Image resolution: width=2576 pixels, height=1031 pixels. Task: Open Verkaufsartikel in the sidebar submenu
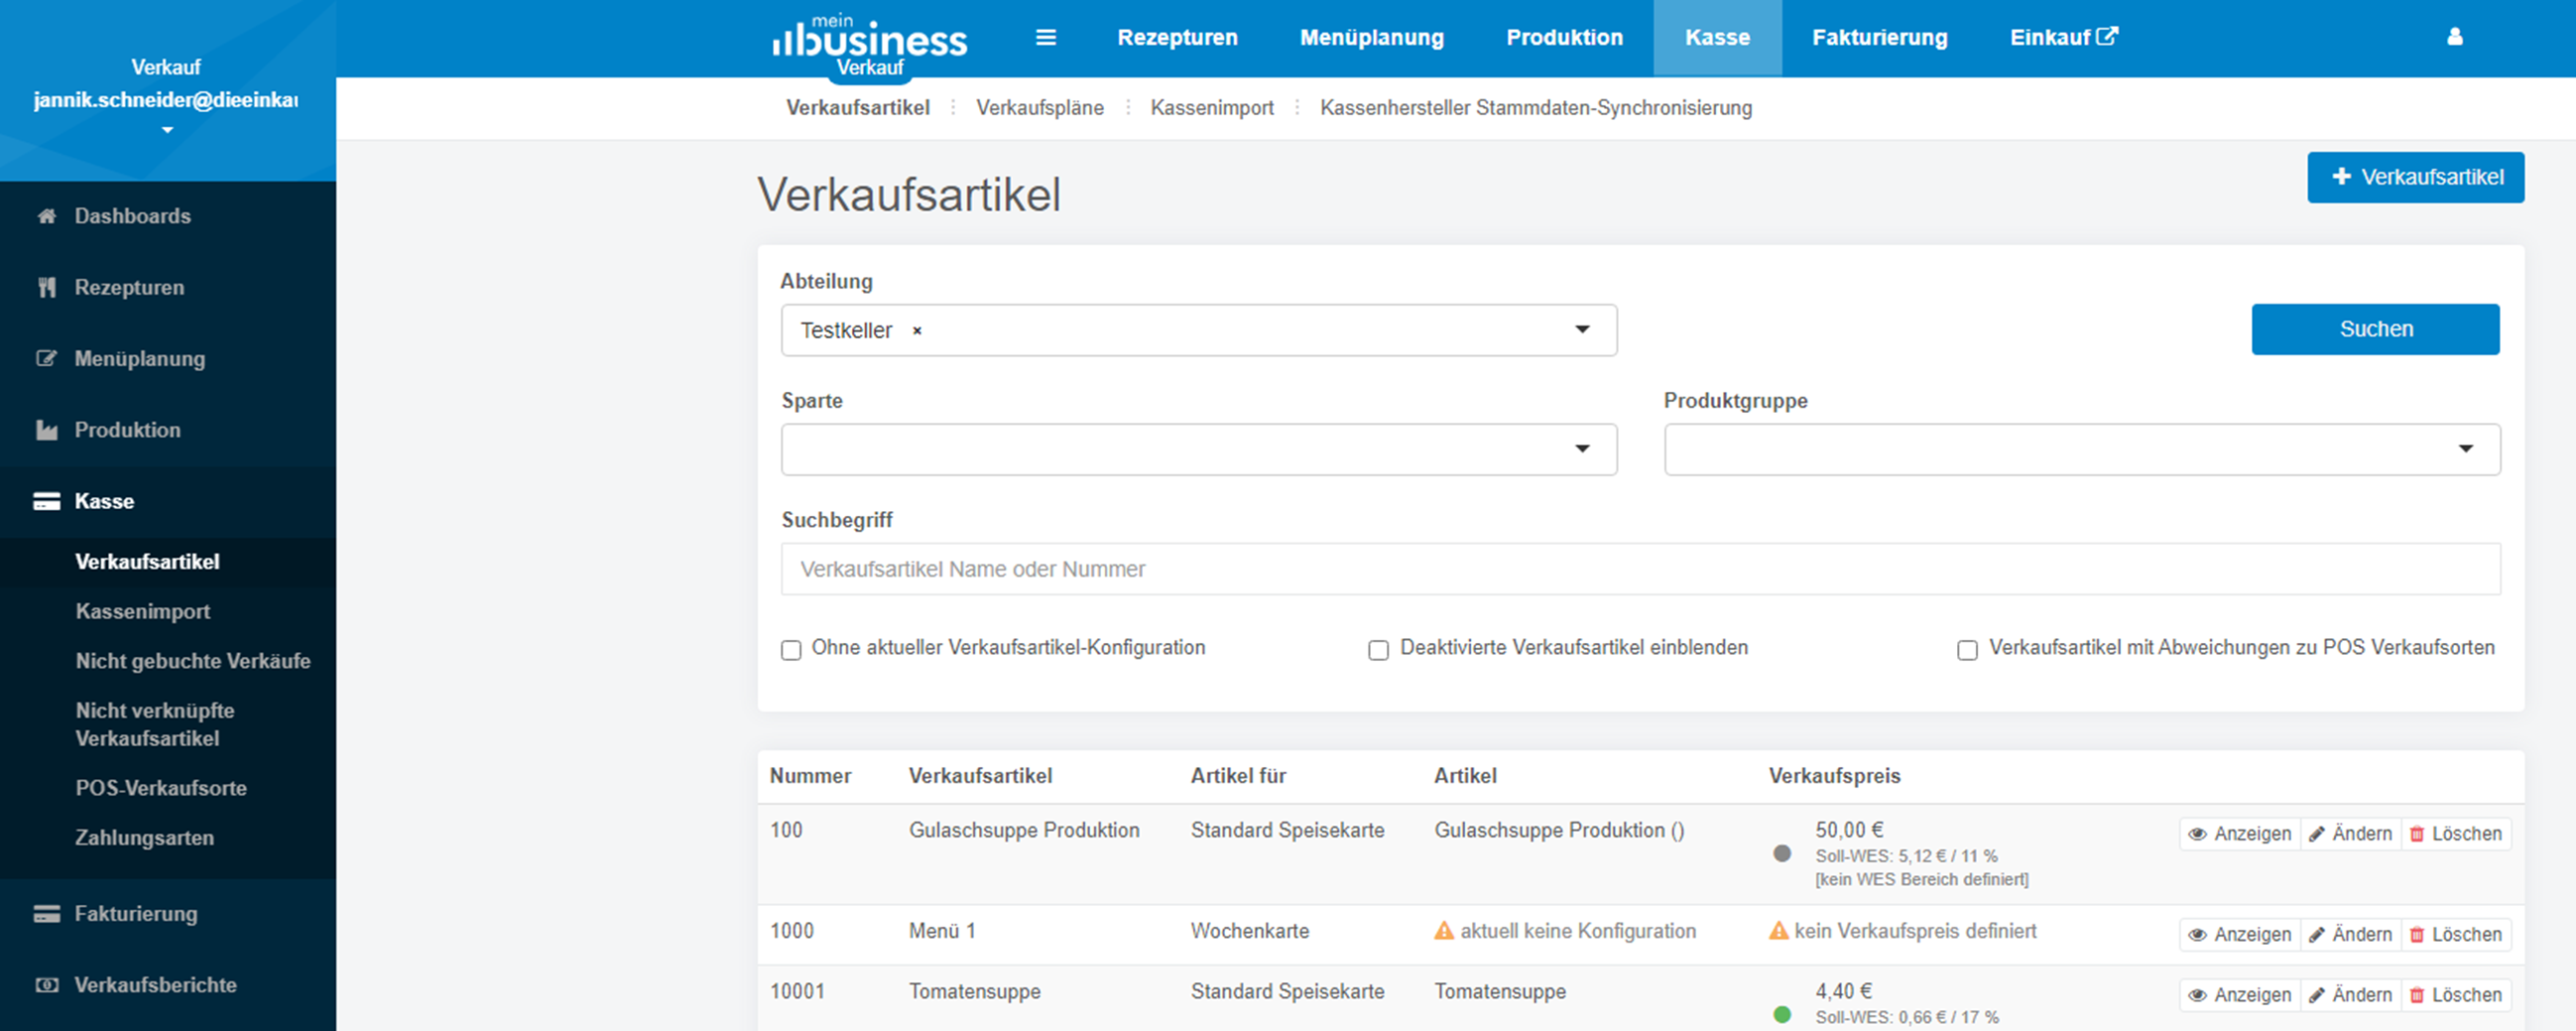tap(147, 562)
